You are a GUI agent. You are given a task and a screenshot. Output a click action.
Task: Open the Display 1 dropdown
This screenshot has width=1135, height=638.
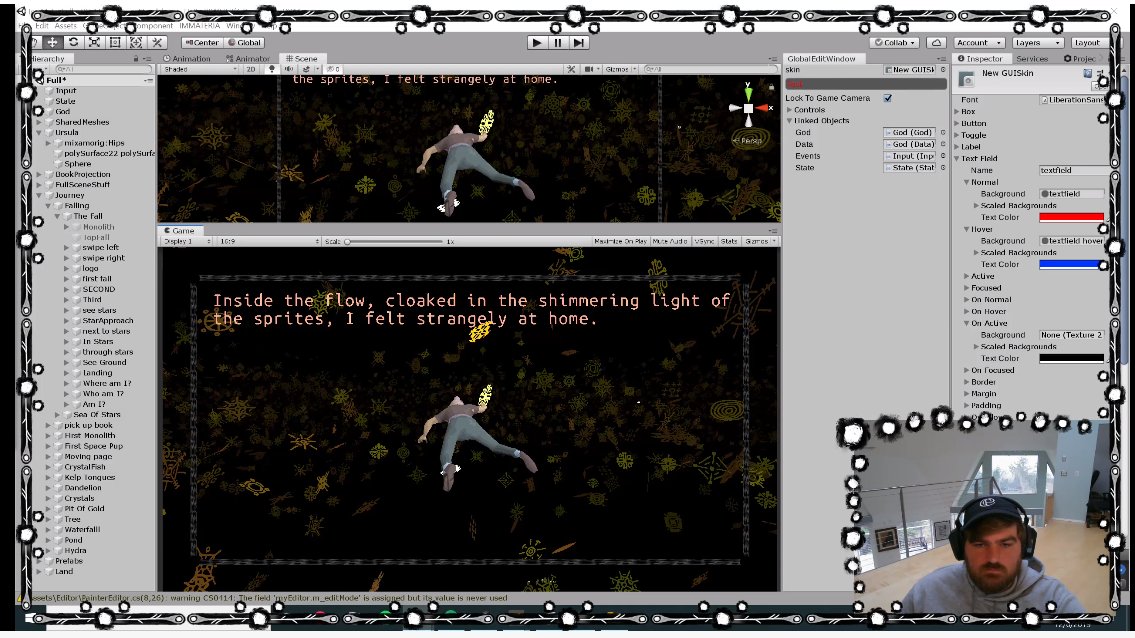187,241
